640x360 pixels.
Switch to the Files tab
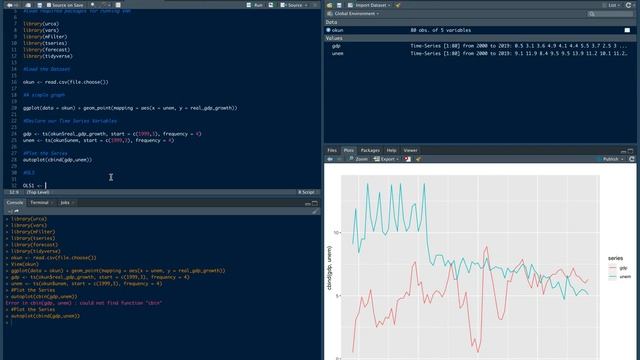click(332, 150)
